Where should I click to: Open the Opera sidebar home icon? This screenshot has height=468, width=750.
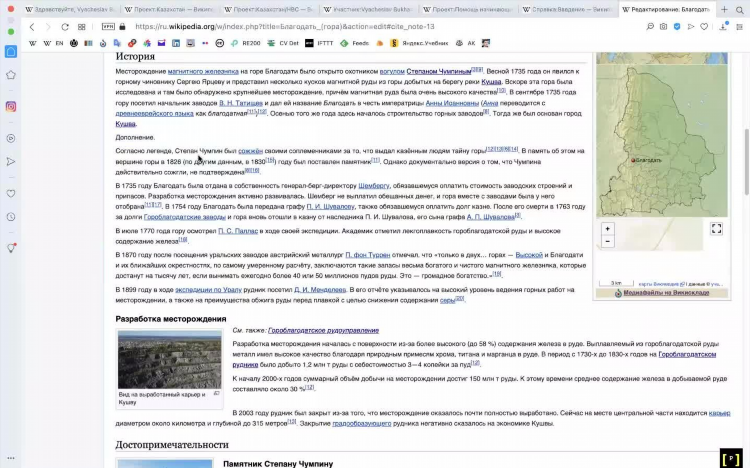11,51
